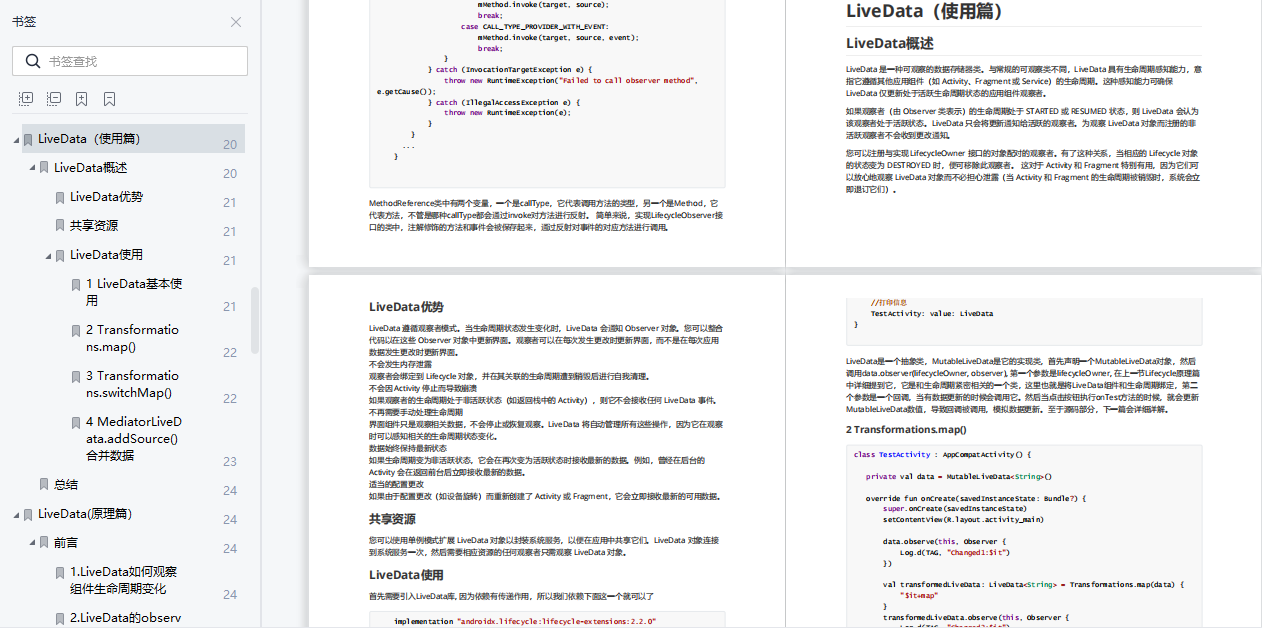
Task: Click bookmark icon beside 总结
Action: pyautogui.click(x=45, y=484)
